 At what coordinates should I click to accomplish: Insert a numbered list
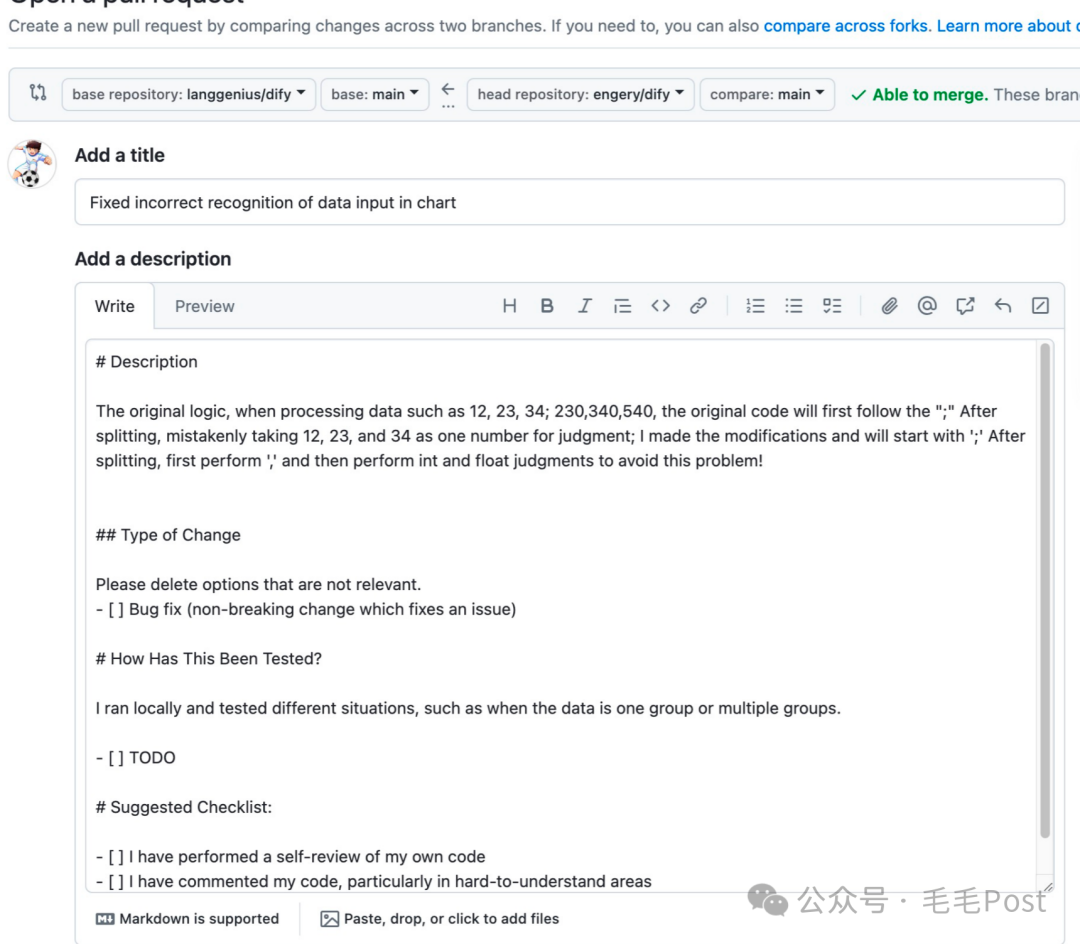[x=756, y=306]
